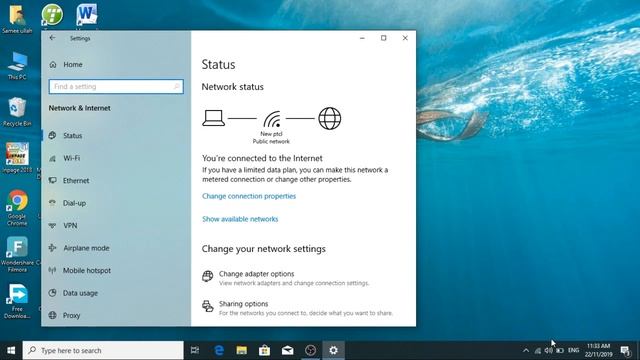
Task: Click the Change adapter options globe icon
Action: [x=207, y=276]
